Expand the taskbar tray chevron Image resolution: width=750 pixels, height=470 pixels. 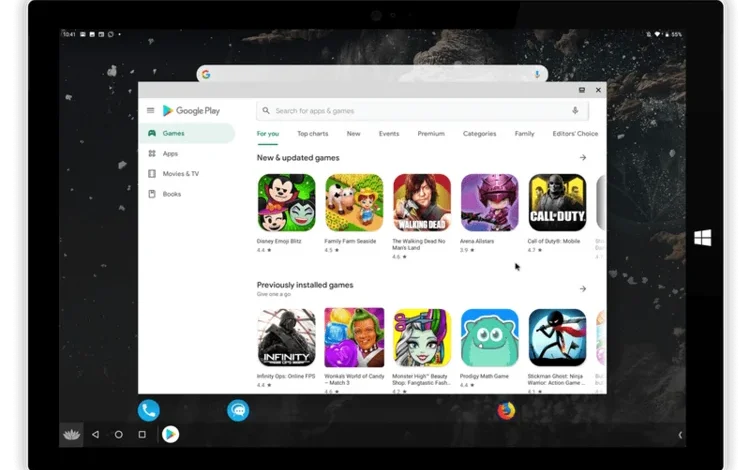click(x=680, y=435)
